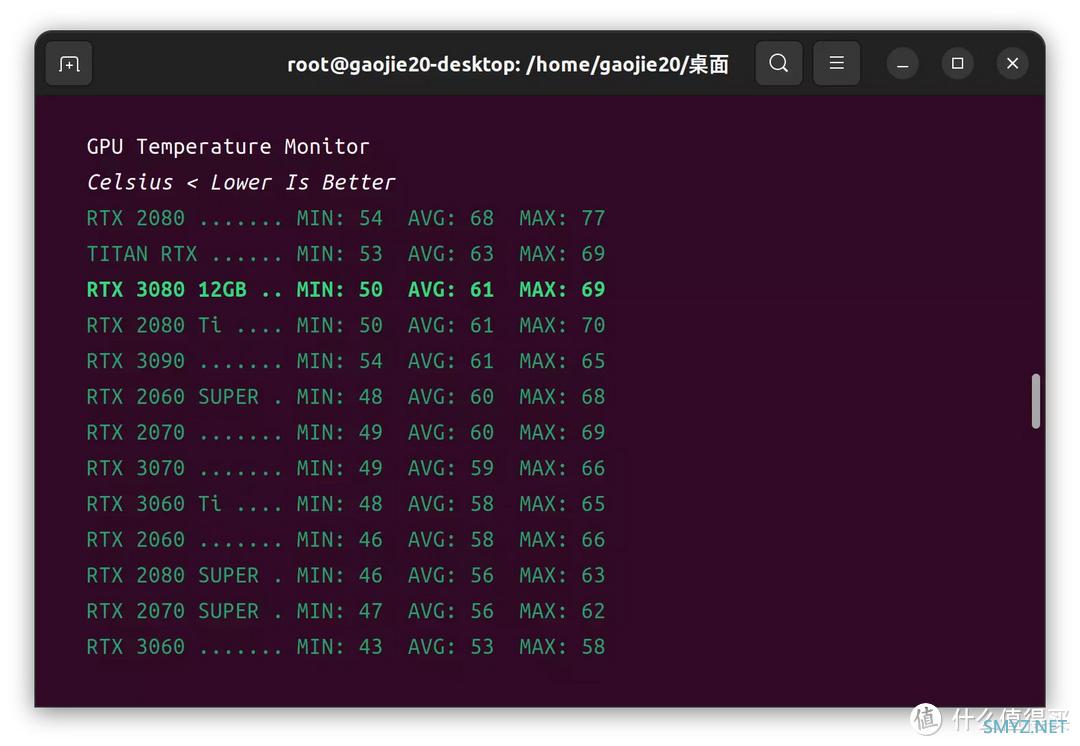The width and height of the screenshot is (1080, 746).
Task: Click the 'RTX 2060 .......' row label
Action: pos(184,540)
